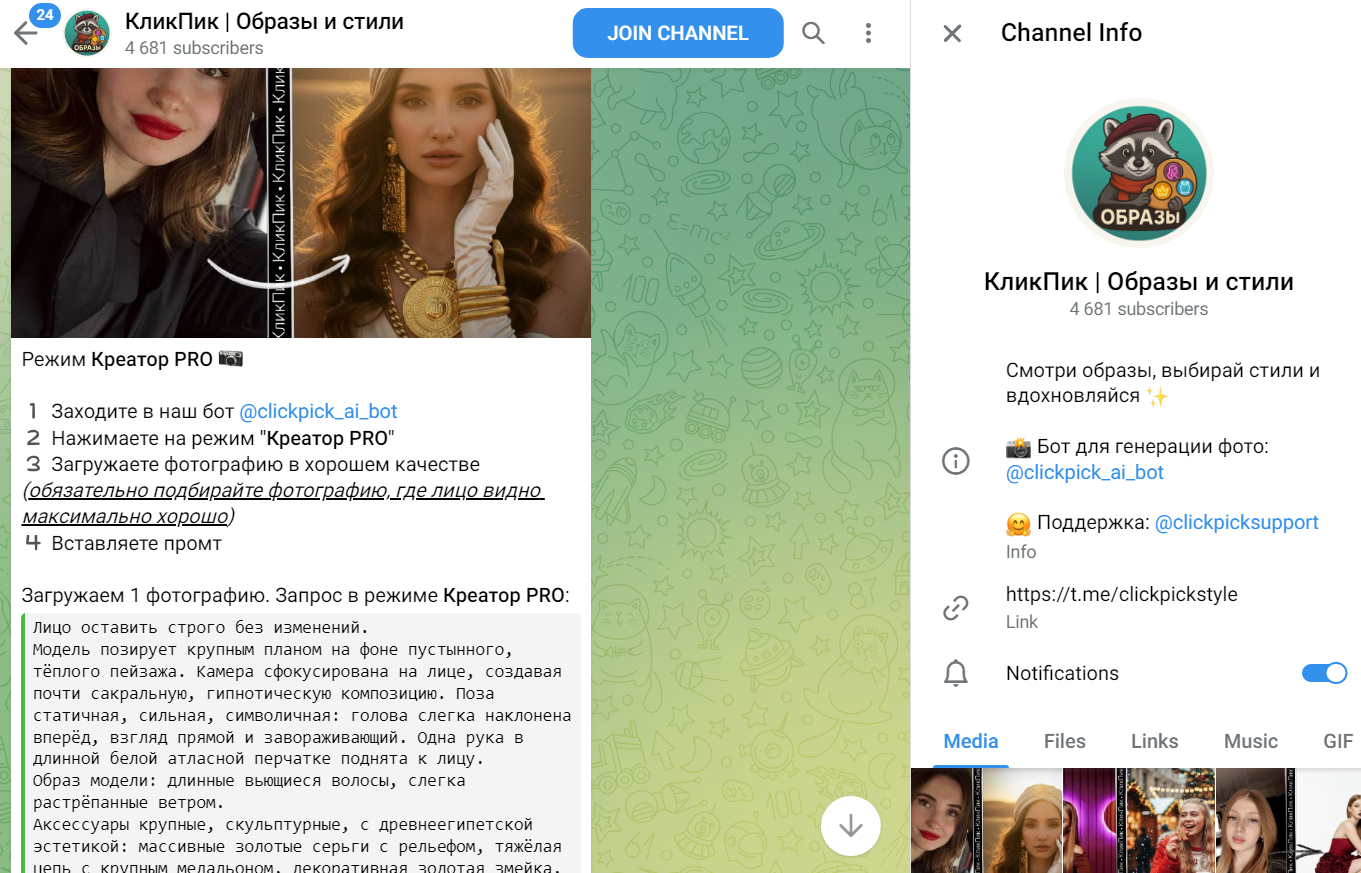Open the search icon in chat header
The width and height of the screenshot is (1361, 873).
[814, 33]
